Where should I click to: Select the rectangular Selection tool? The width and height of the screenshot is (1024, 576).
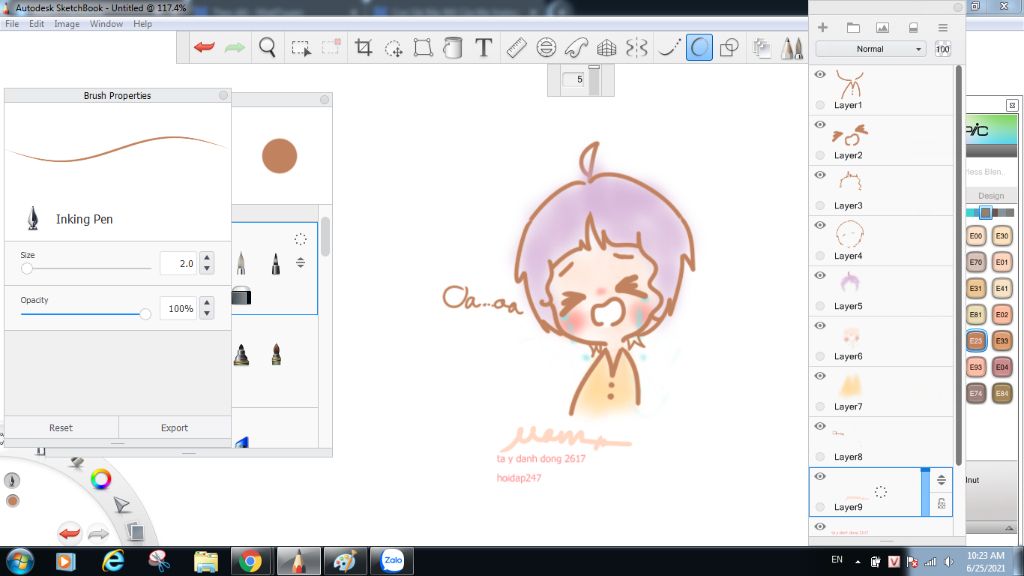click(301, 48)
